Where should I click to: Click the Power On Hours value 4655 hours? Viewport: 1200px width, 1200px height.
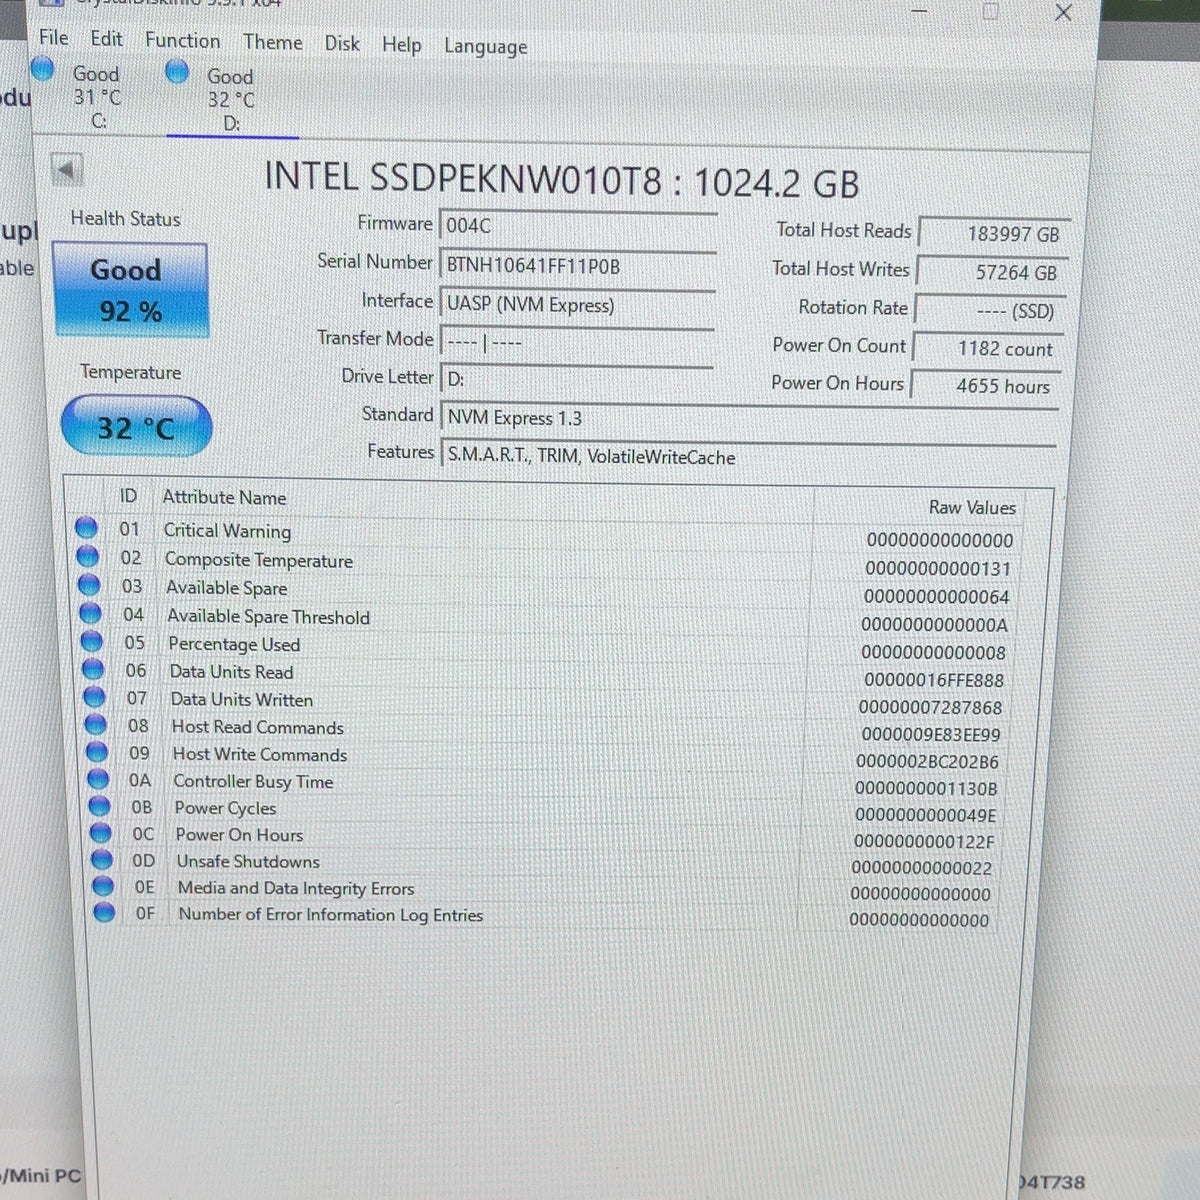[985, 386]
